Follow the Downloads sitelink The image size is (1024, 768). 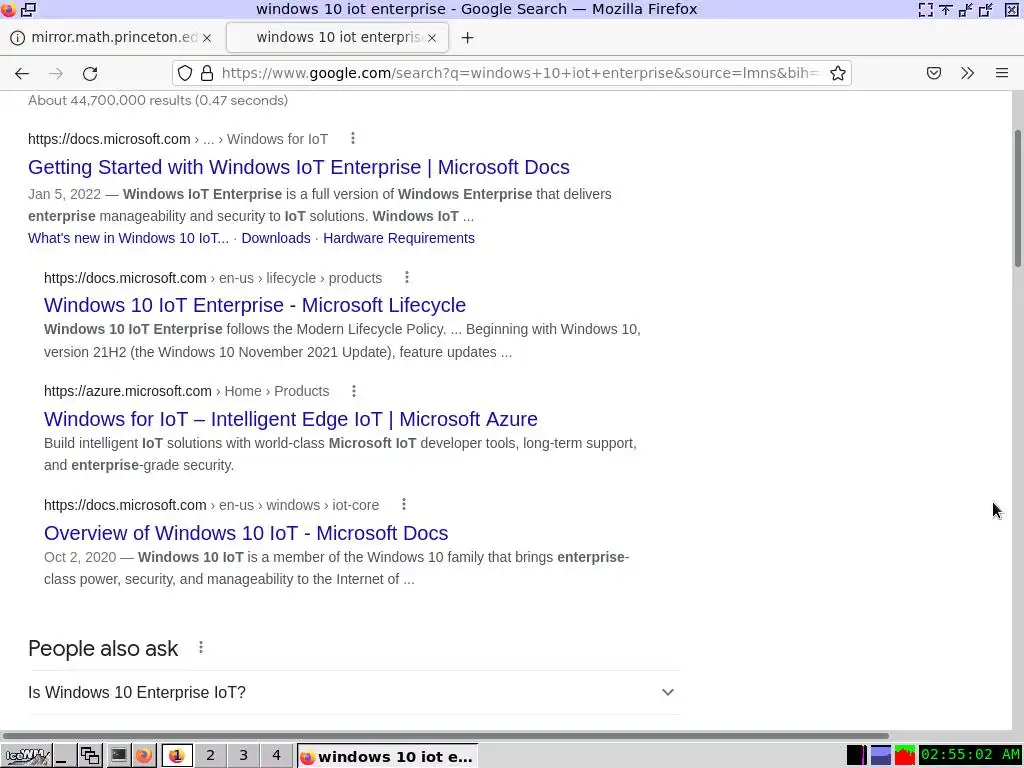pyautogui.click(x=276, y=238)
